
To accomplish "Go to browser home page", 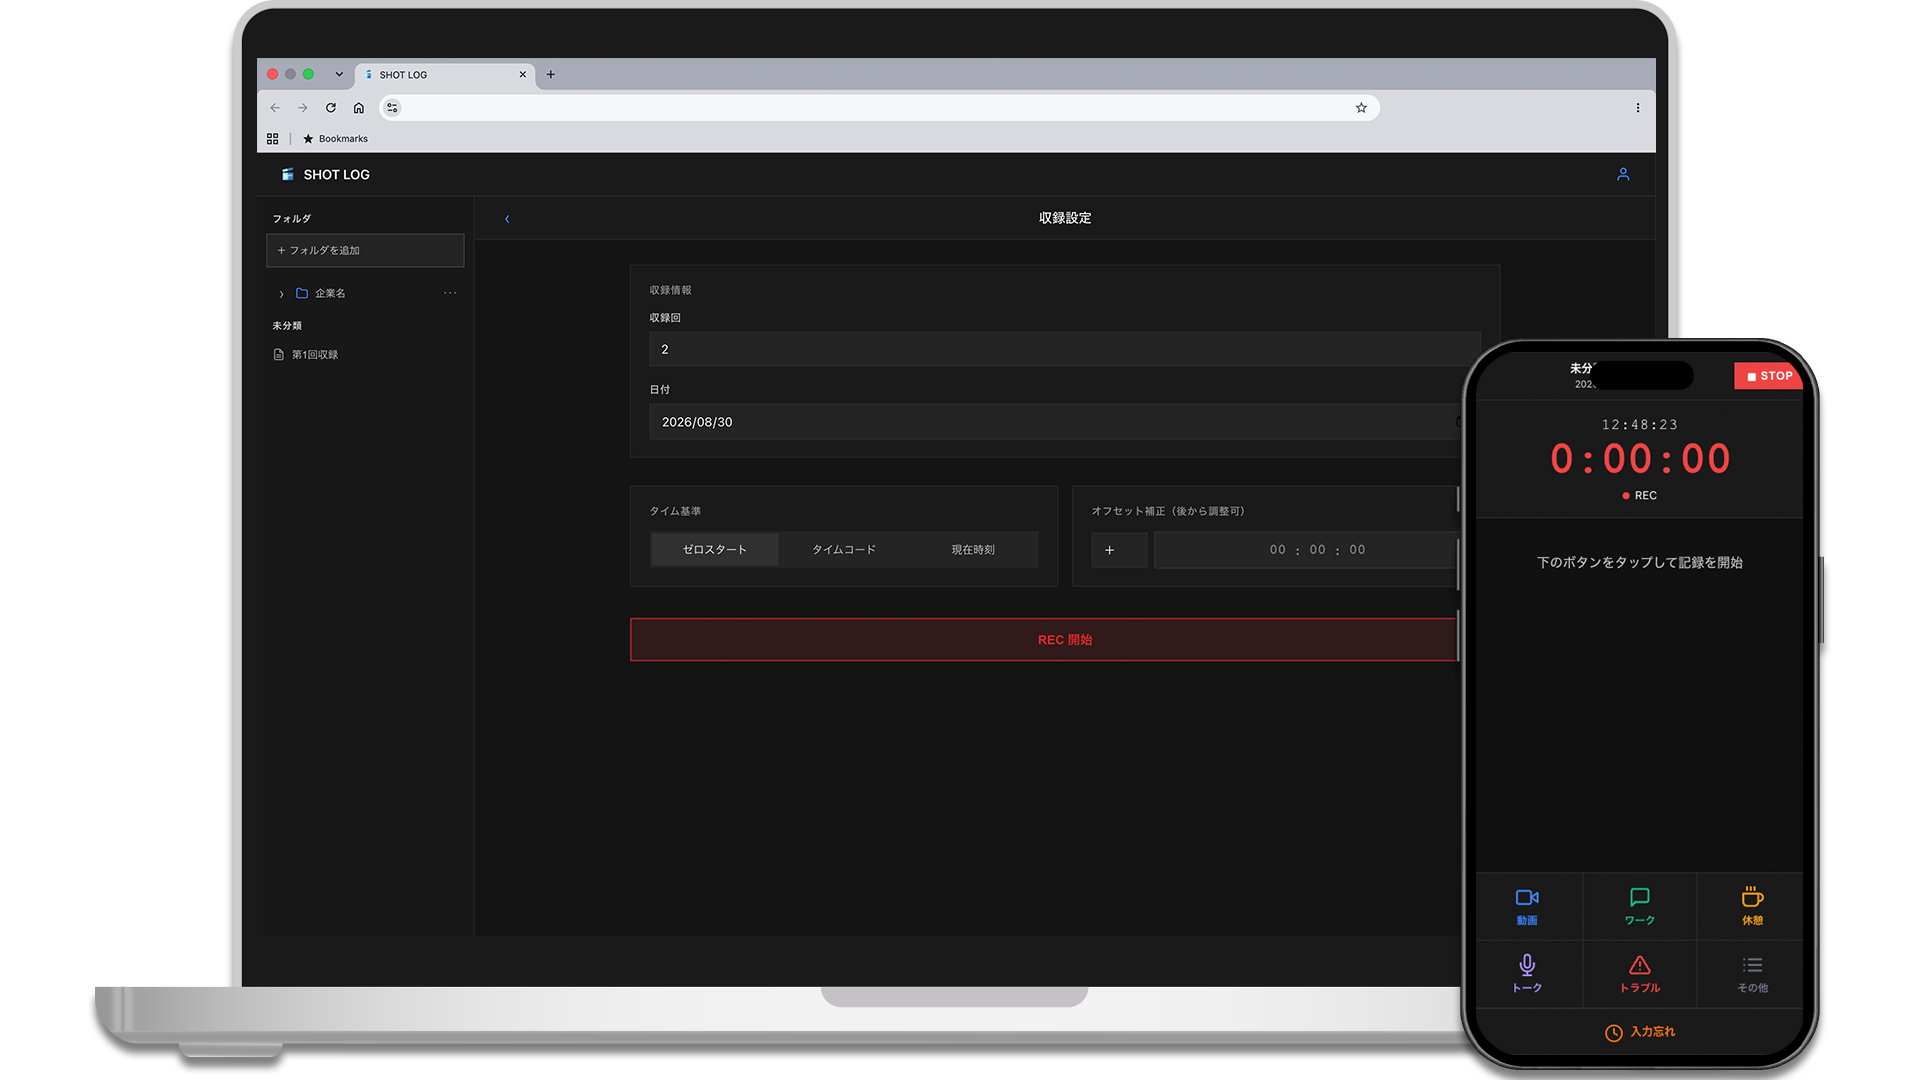I will pos(359,108).
